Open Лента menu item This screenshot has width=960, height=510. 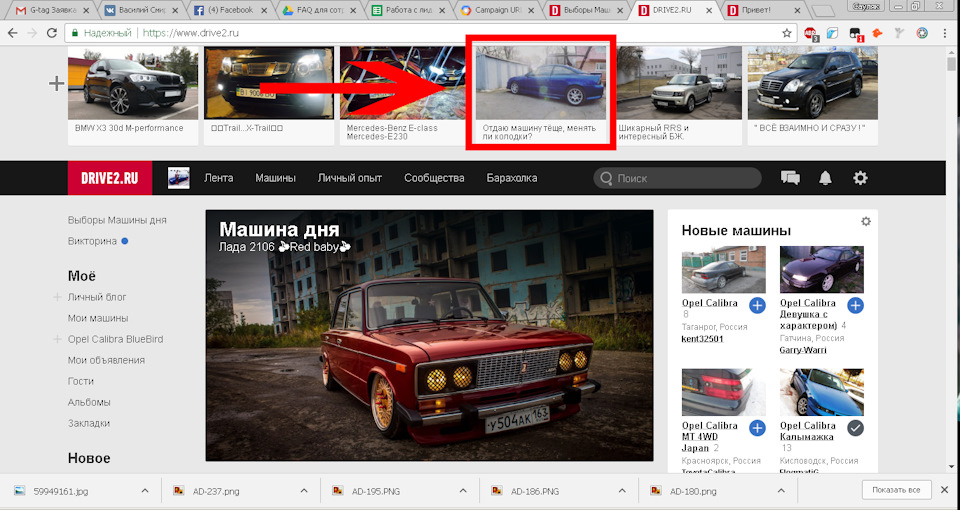click(x=219, y=178)
